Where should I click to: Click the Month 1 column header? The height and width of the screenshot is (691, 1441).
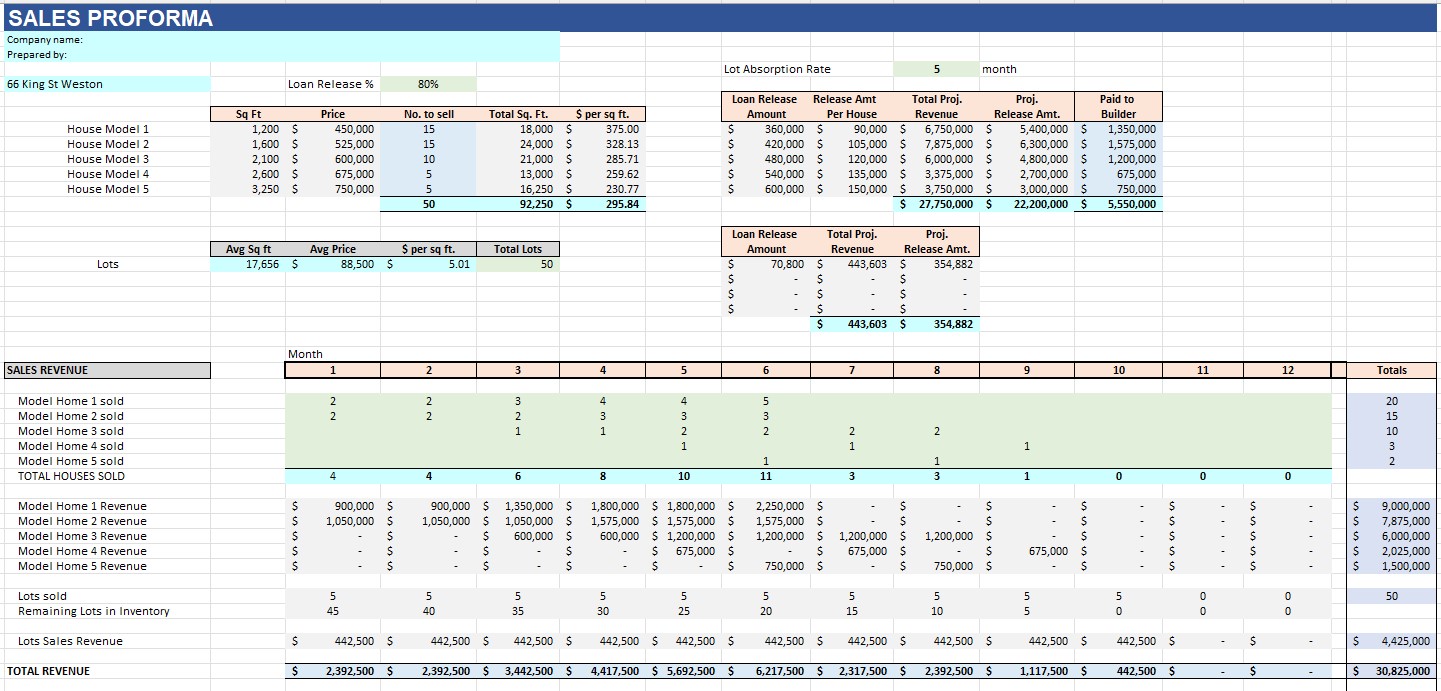coord(333,370)
